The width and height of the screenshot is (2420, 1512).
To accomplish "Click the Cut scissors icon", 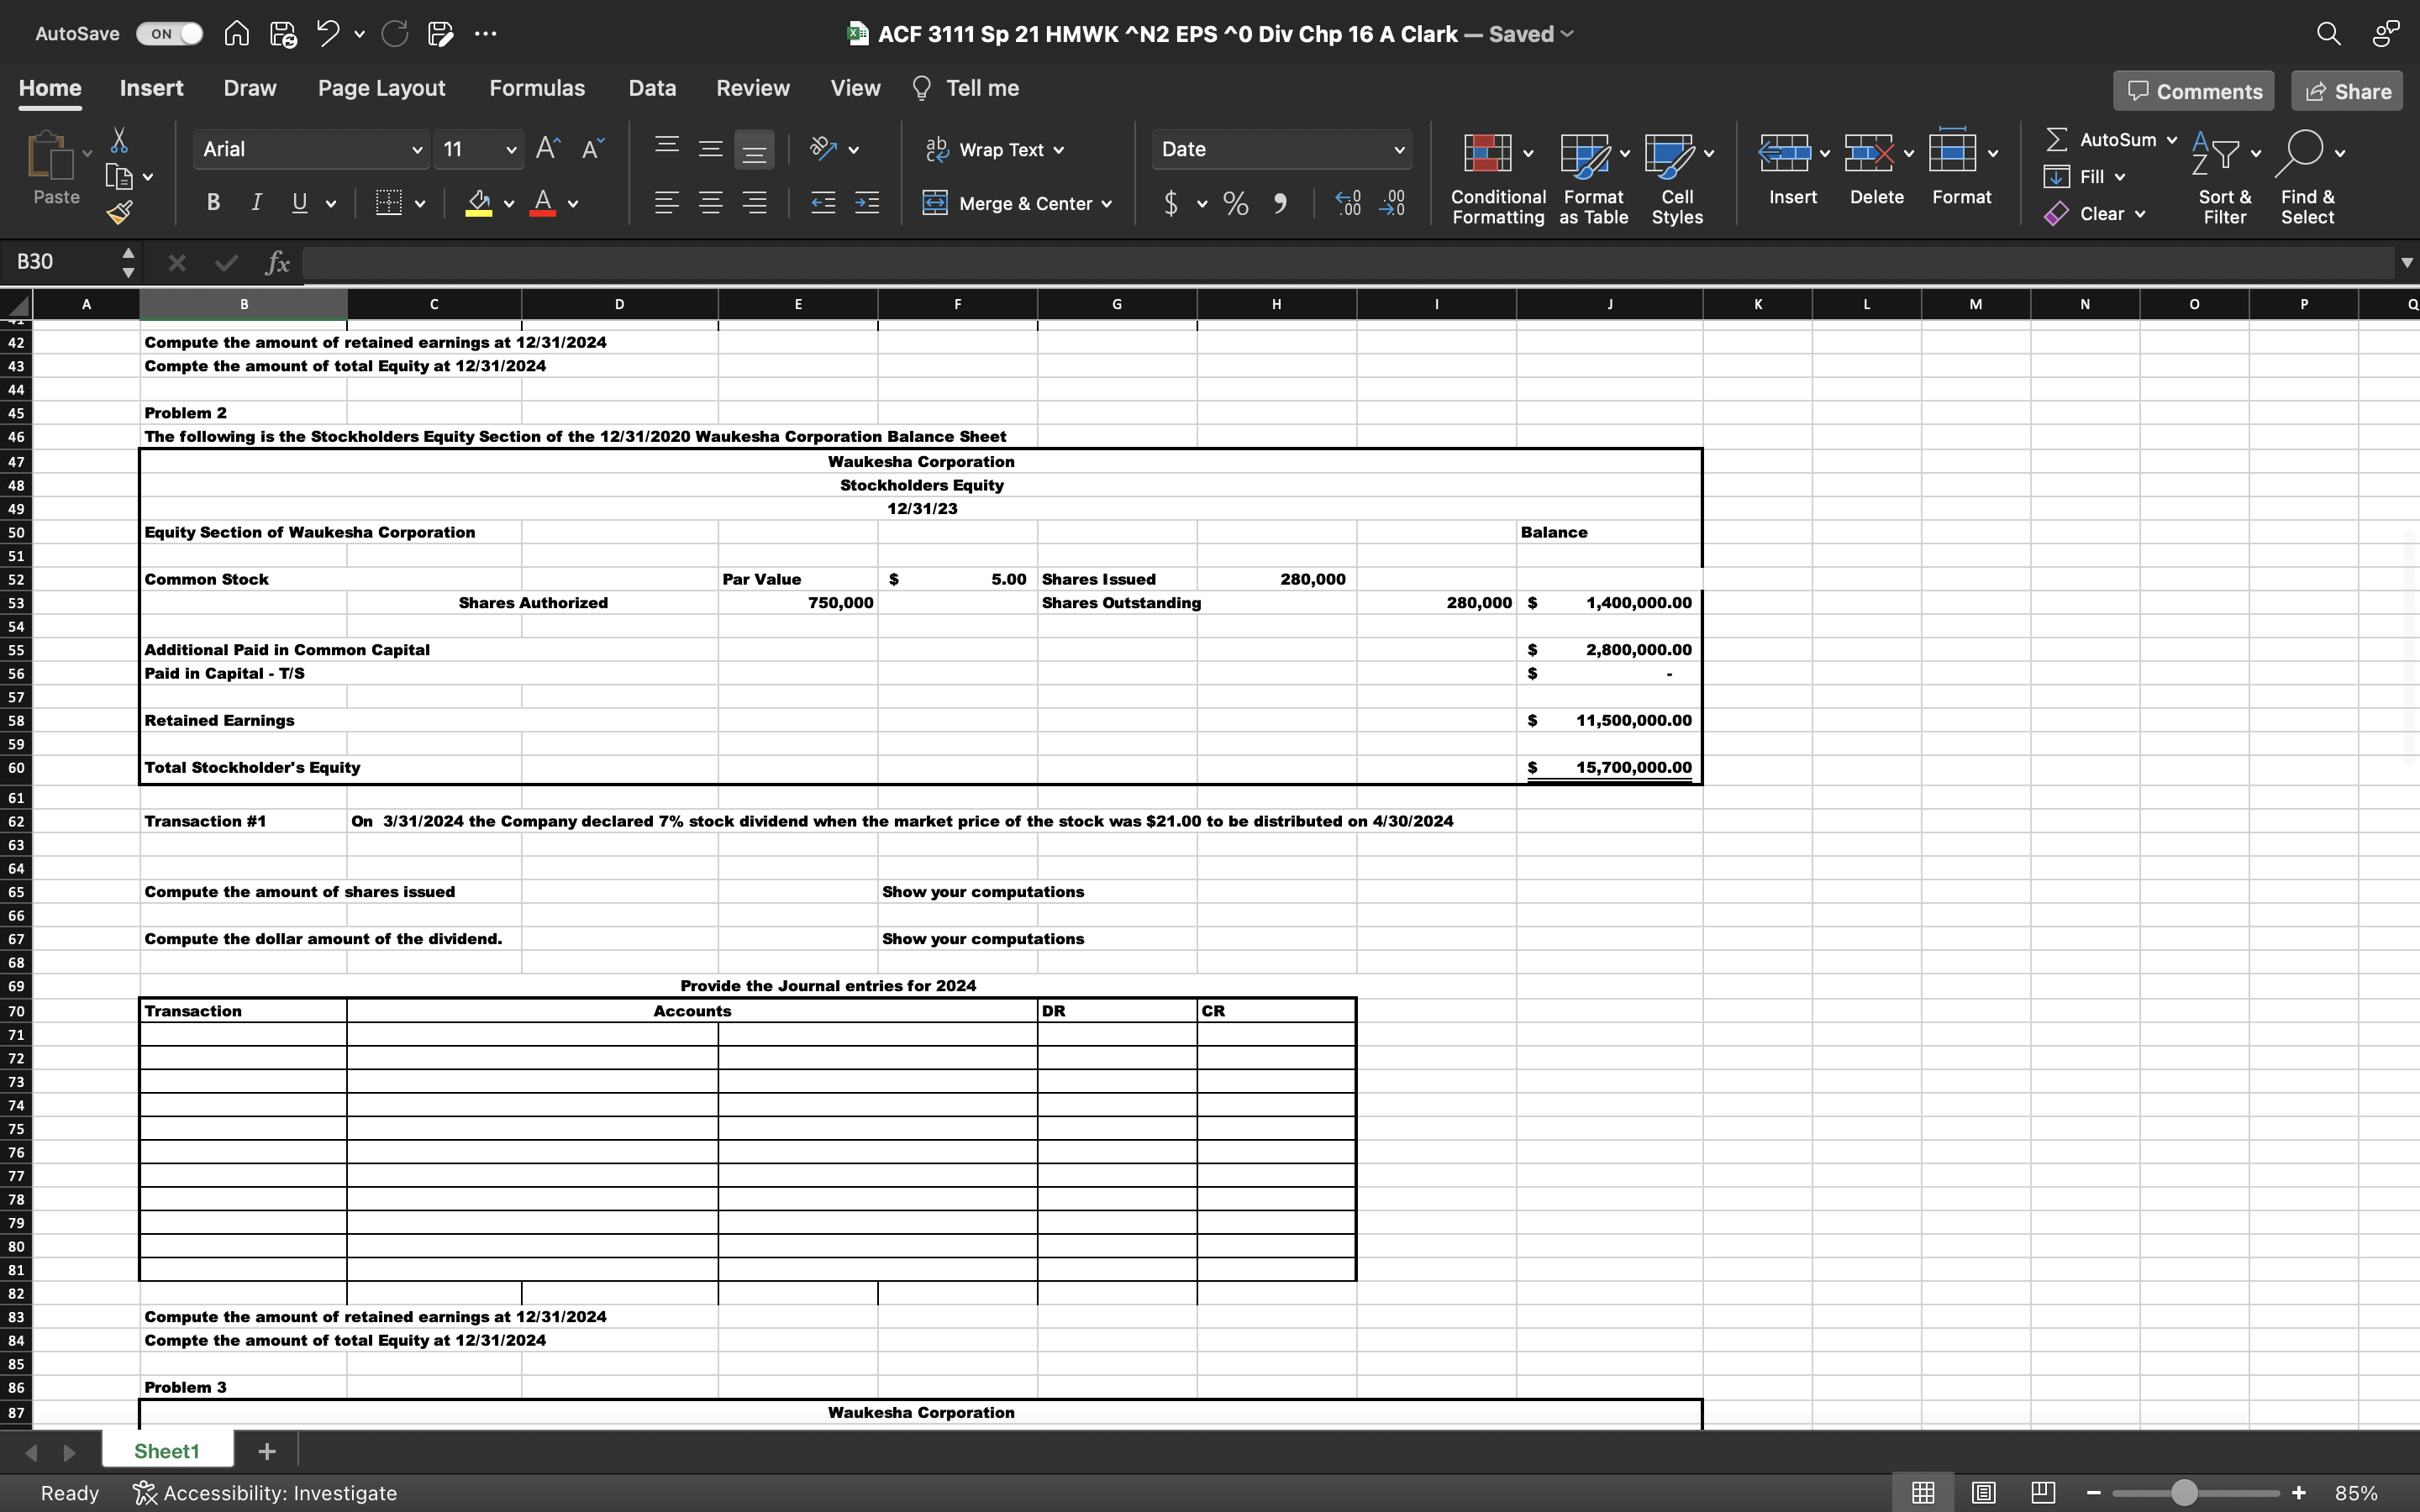I will (x=119, y=140).
